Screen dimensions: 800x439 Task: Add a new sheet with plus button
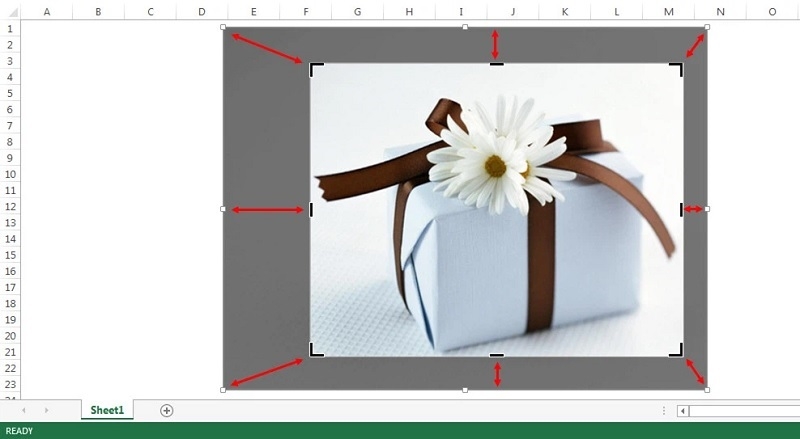pos(167,410)
